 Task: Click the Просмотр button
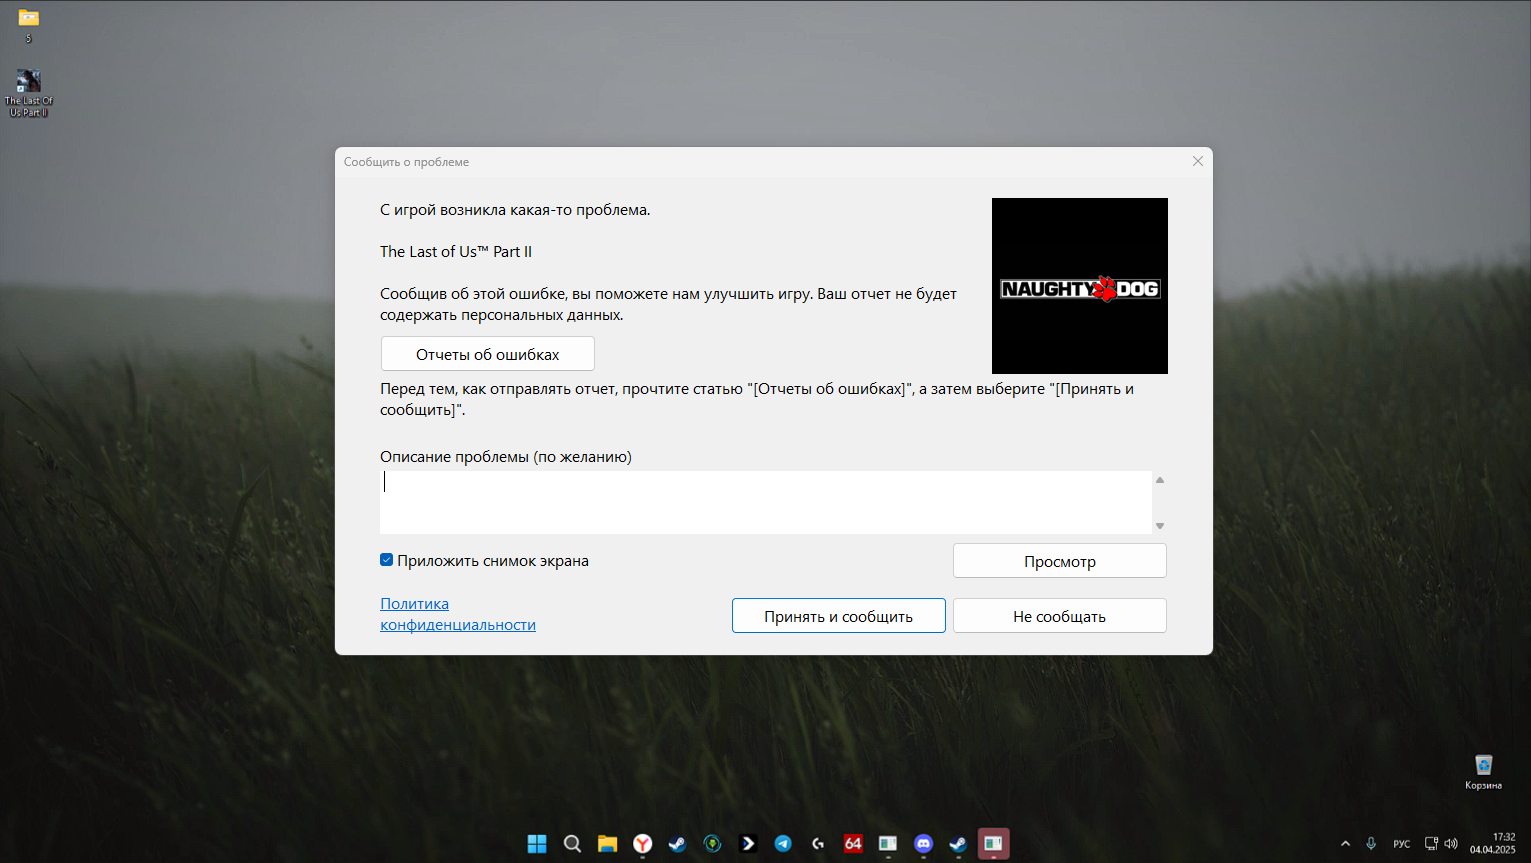1060,561
